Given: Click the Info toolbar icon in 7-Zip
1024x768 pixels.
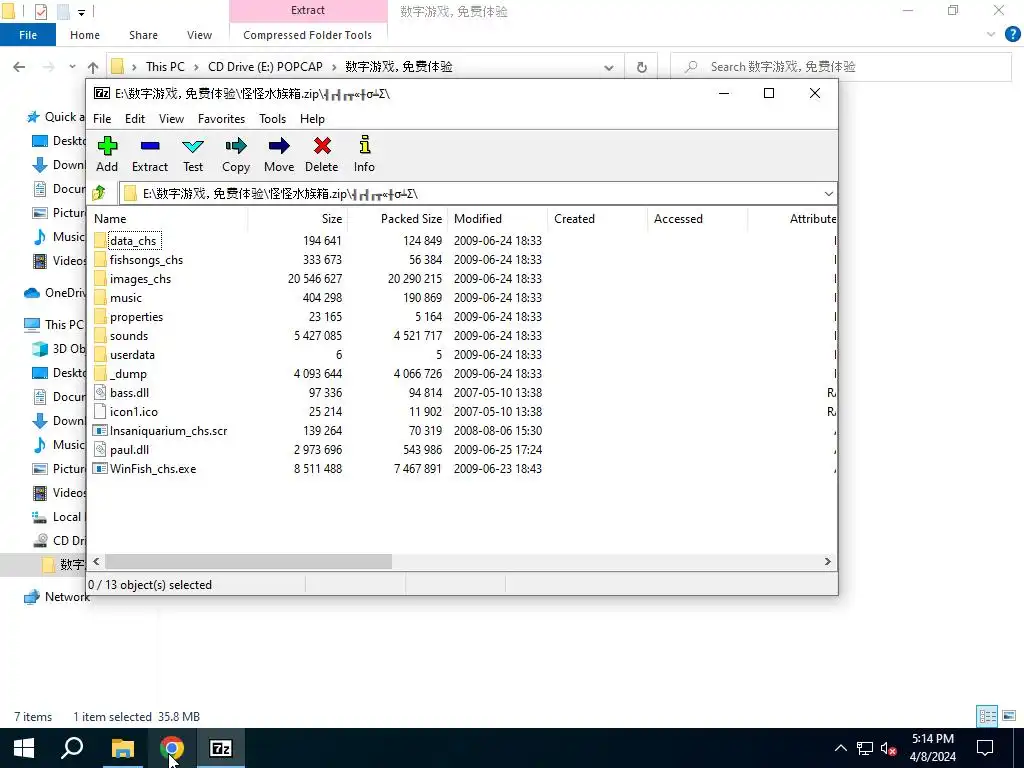Looking at the screenshot, I should (364, 145).
